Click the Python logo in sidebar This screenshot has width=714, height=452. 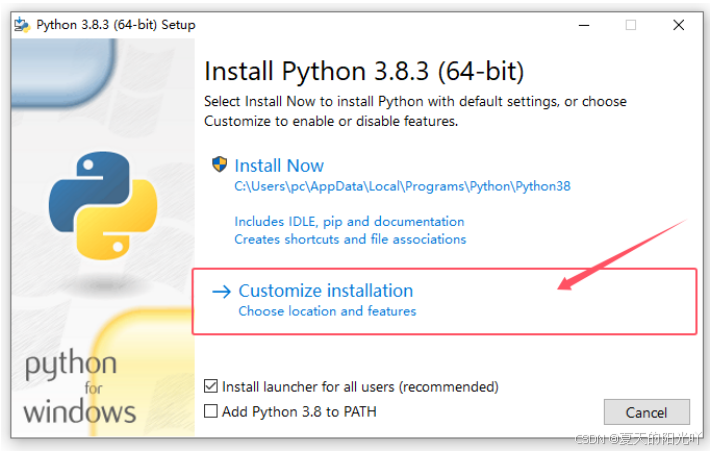coord(103,206)
